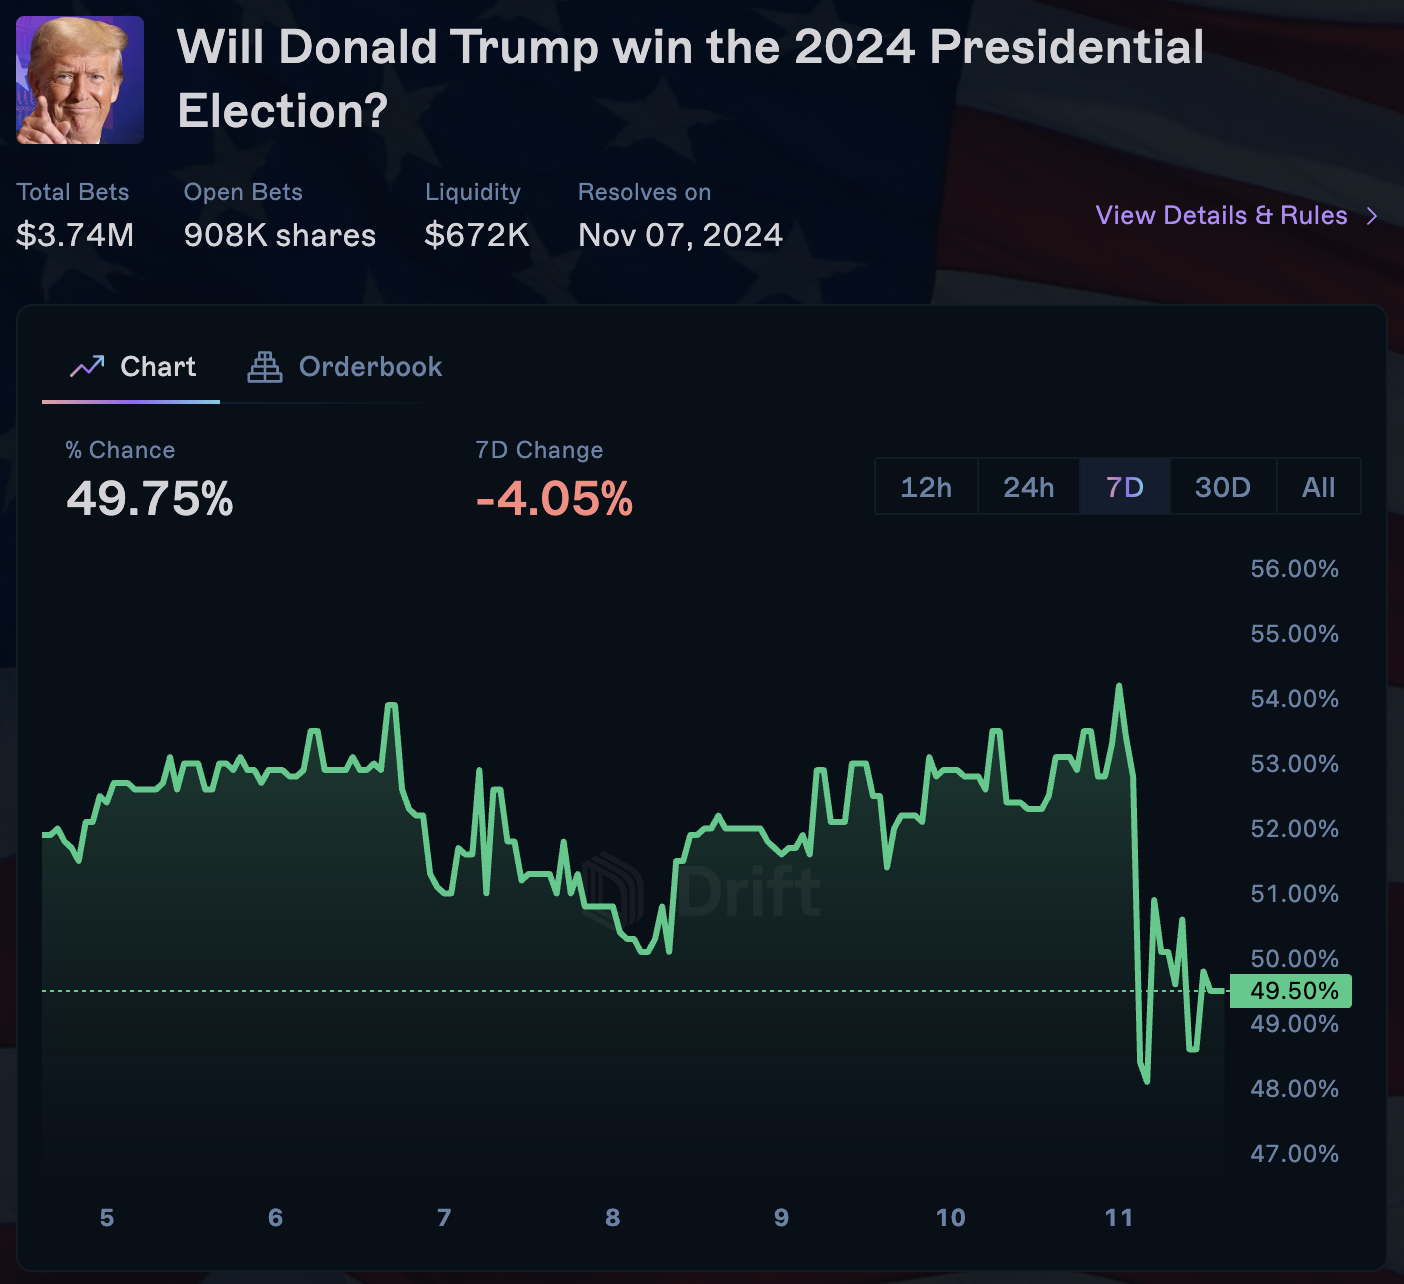
Task: Switch chart to the All time range
Action: tap(1318, 486)
